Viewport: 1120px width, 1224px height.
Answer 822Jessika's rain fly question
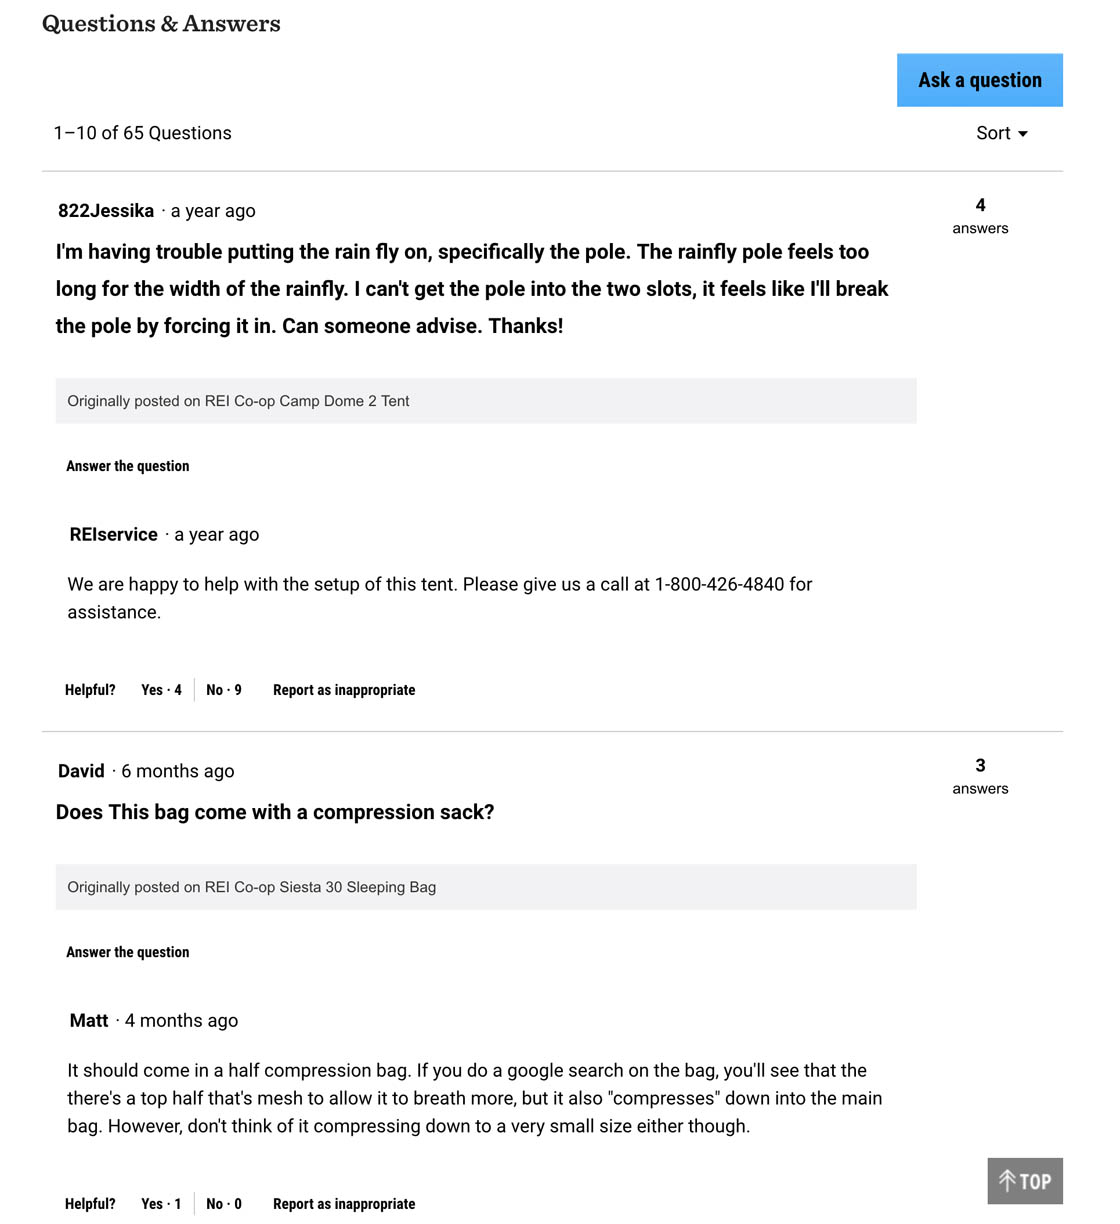(x=127, y=466)
